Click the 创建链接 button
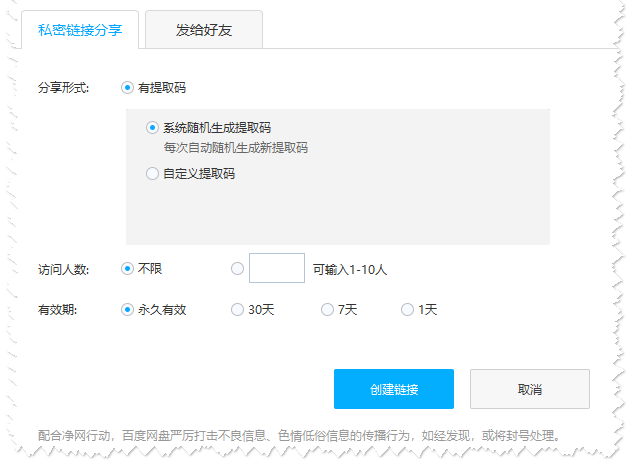630x464 pixels. tap(394, 389)
